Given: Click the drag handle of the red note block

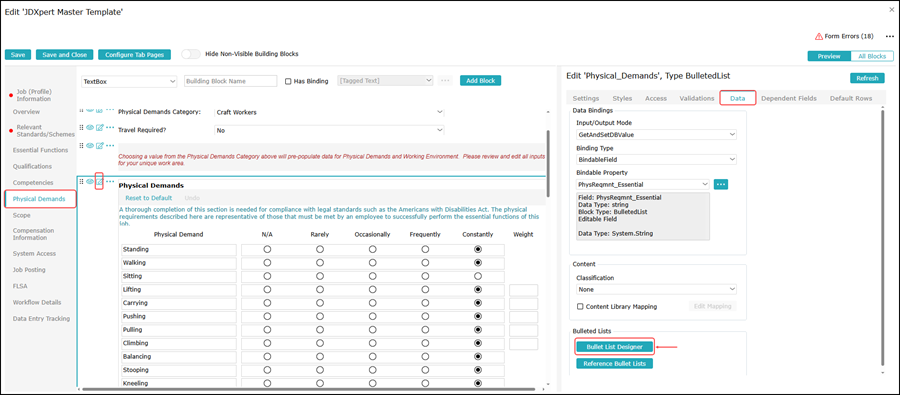Looking at the screenshot, I should click(x=81, y=146).
